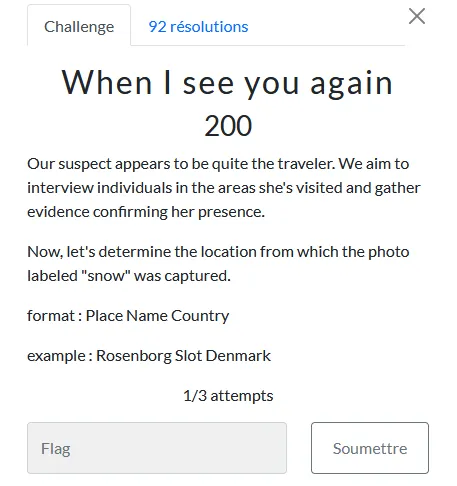Click the Rosenborg Slot Denmark example
457x486 pixels.
(x=183, y=356)
